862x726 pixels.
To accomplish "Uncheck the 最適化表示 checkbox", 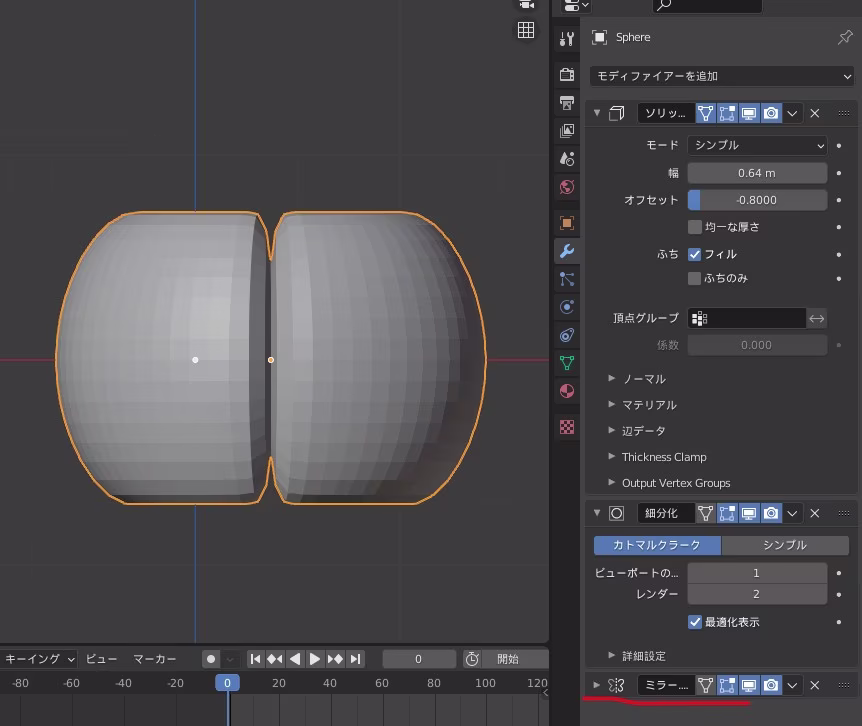I will (x=695, y=622).
